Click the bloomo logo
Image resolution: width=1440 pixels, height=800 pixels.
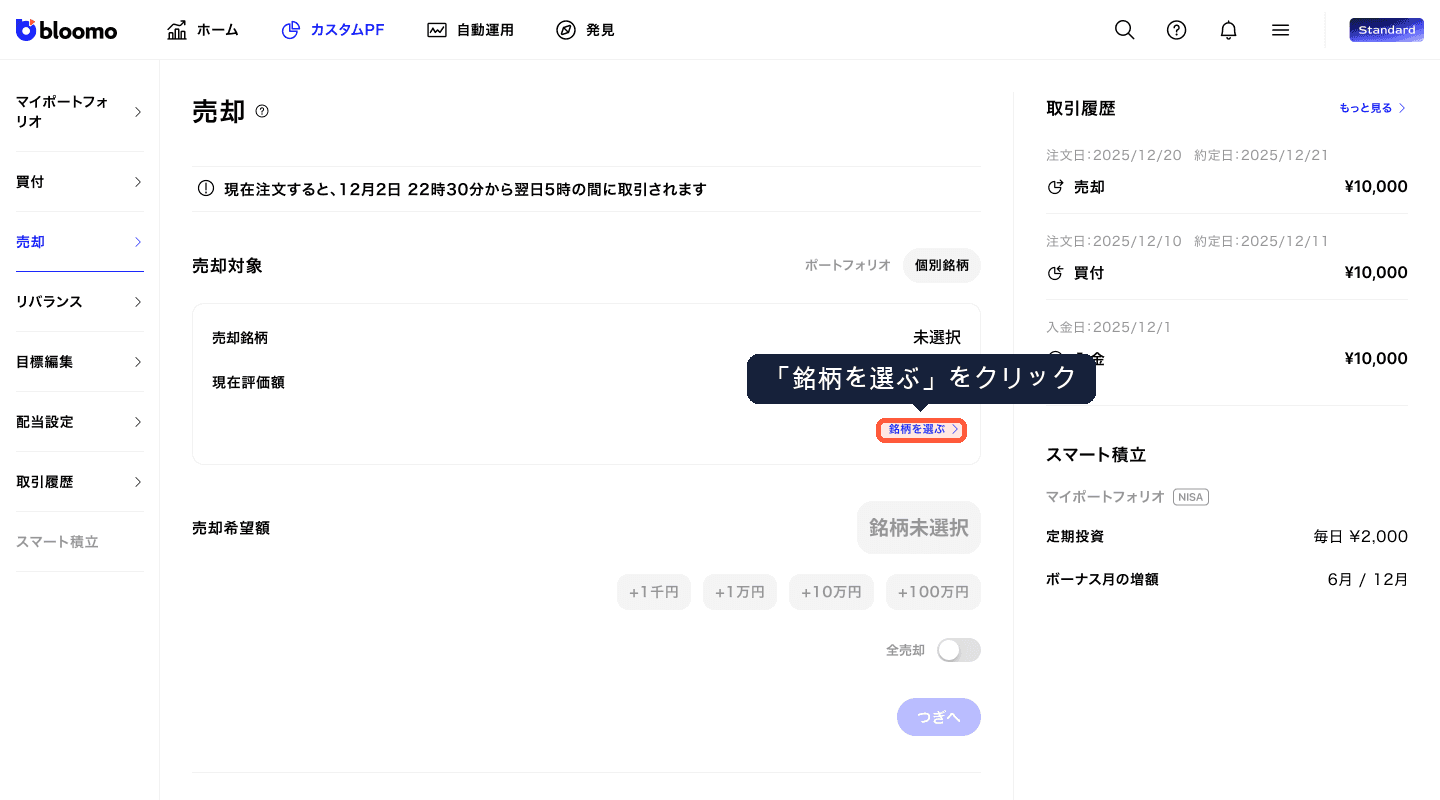click(66, 30)
